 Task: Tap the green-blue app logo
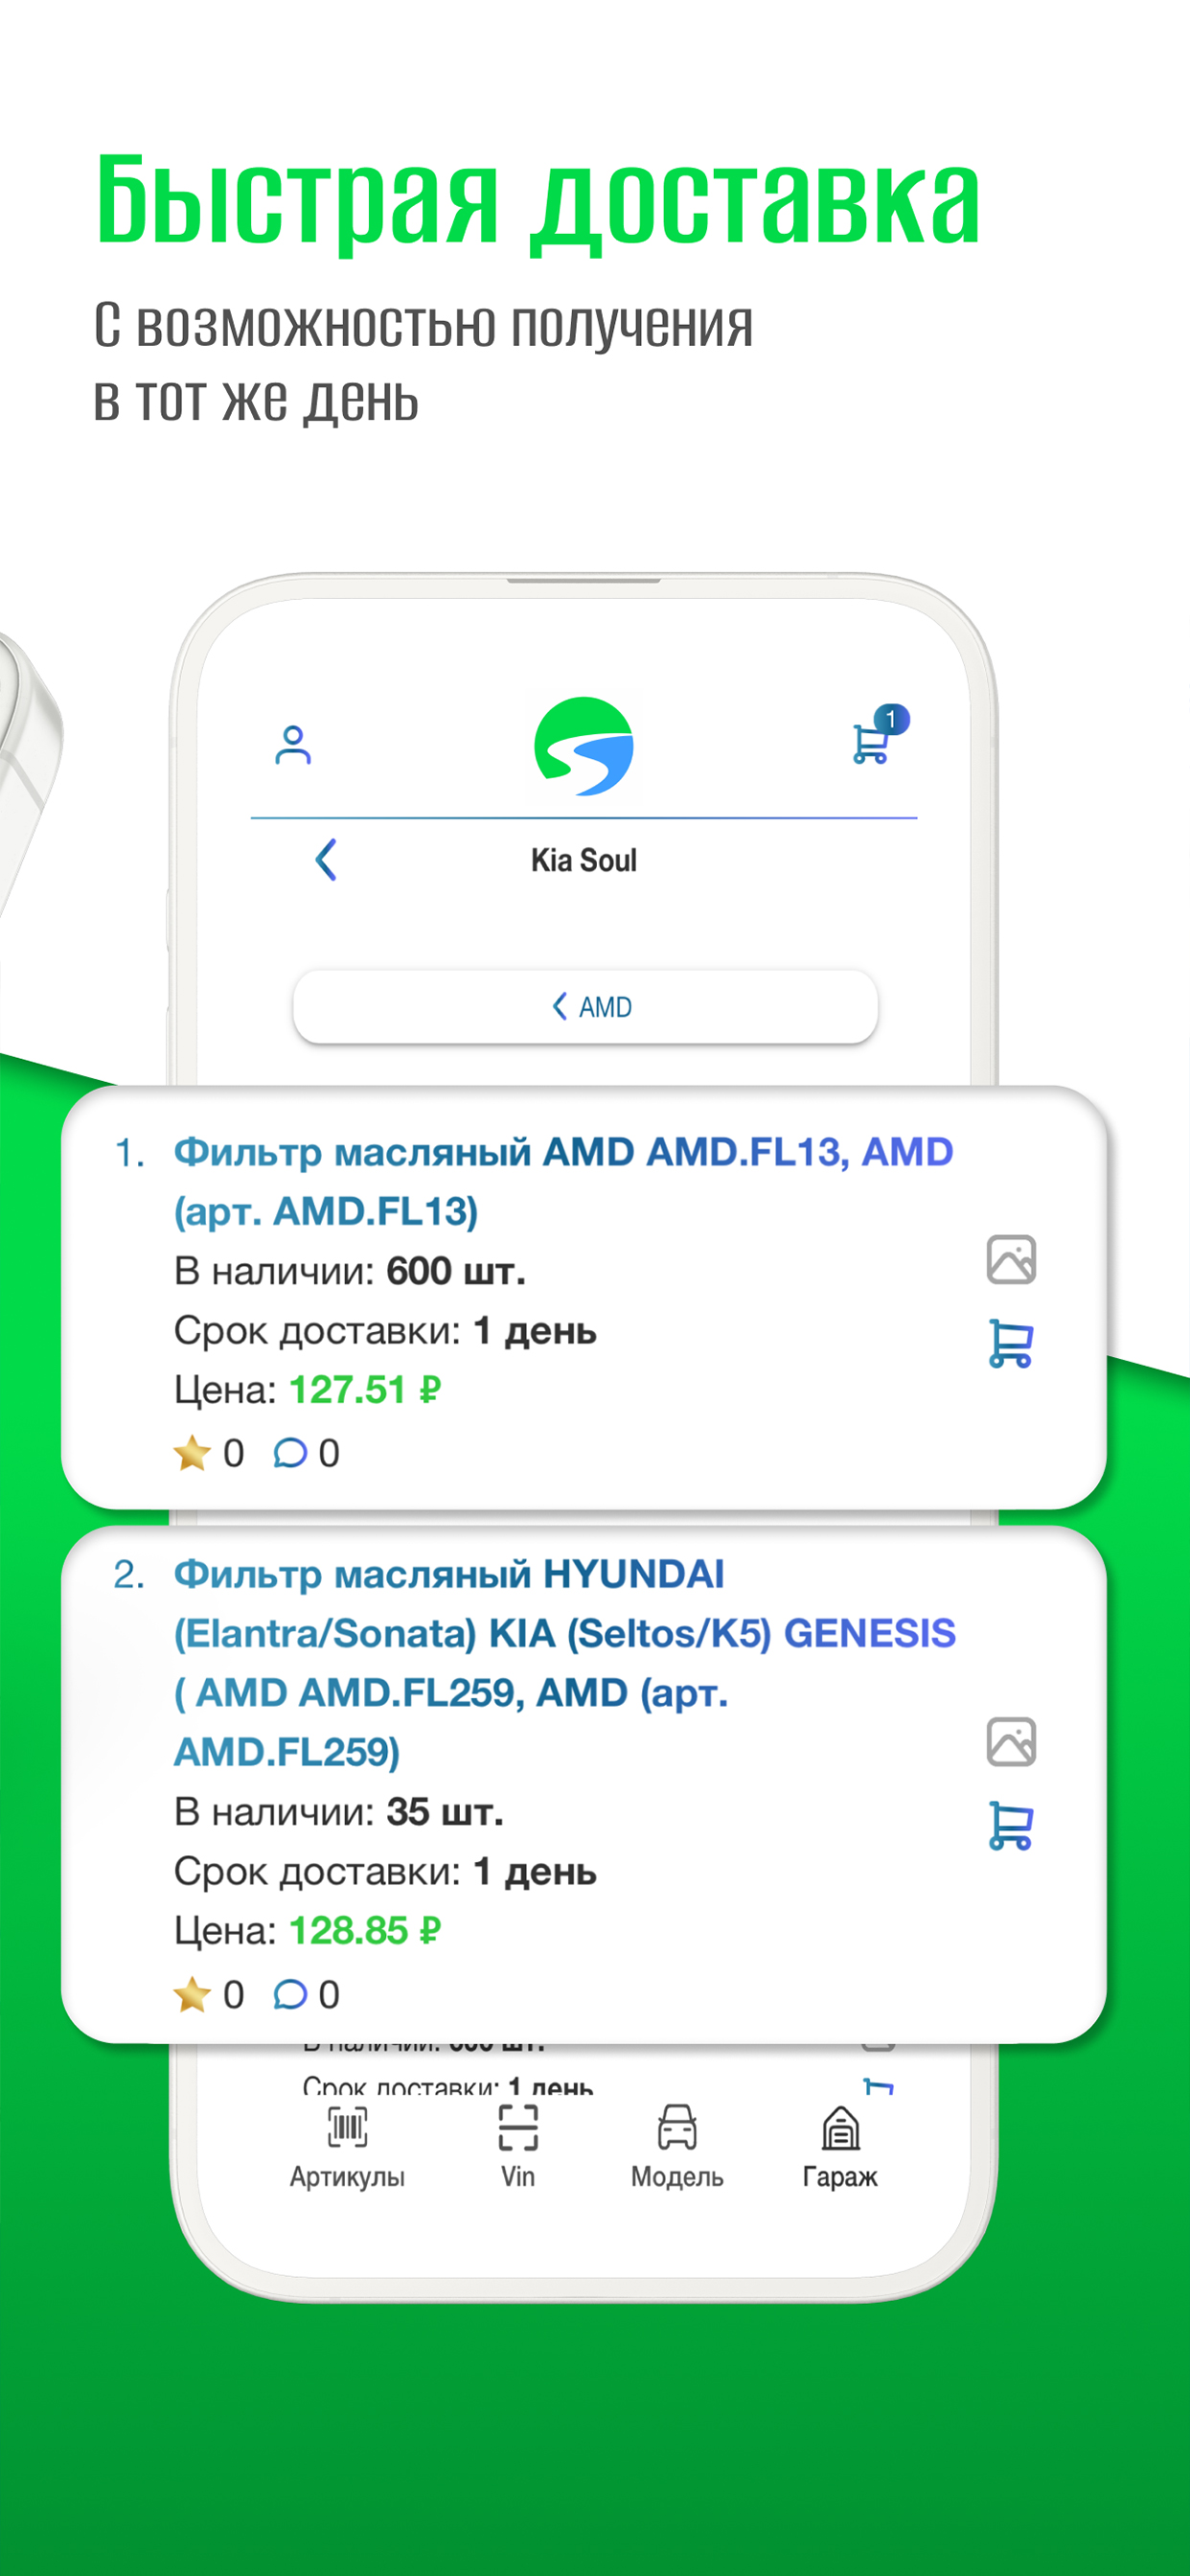point(584,746)
